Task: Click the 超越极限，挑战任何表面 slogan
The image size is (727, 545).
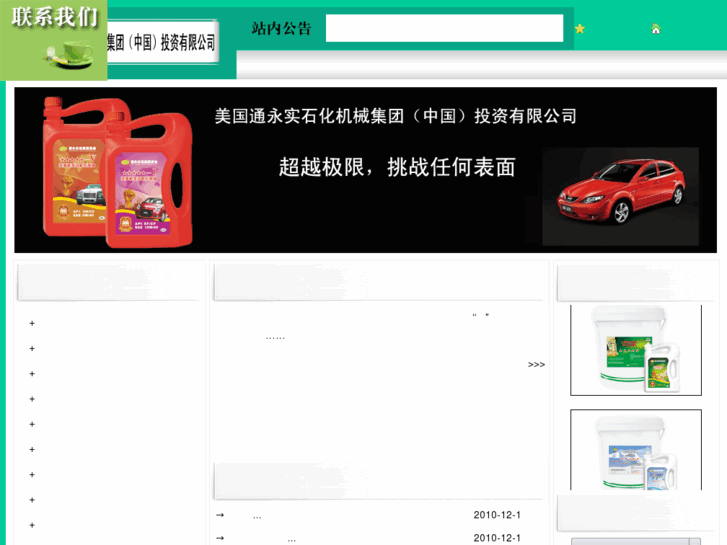Action: pos(397,167)
